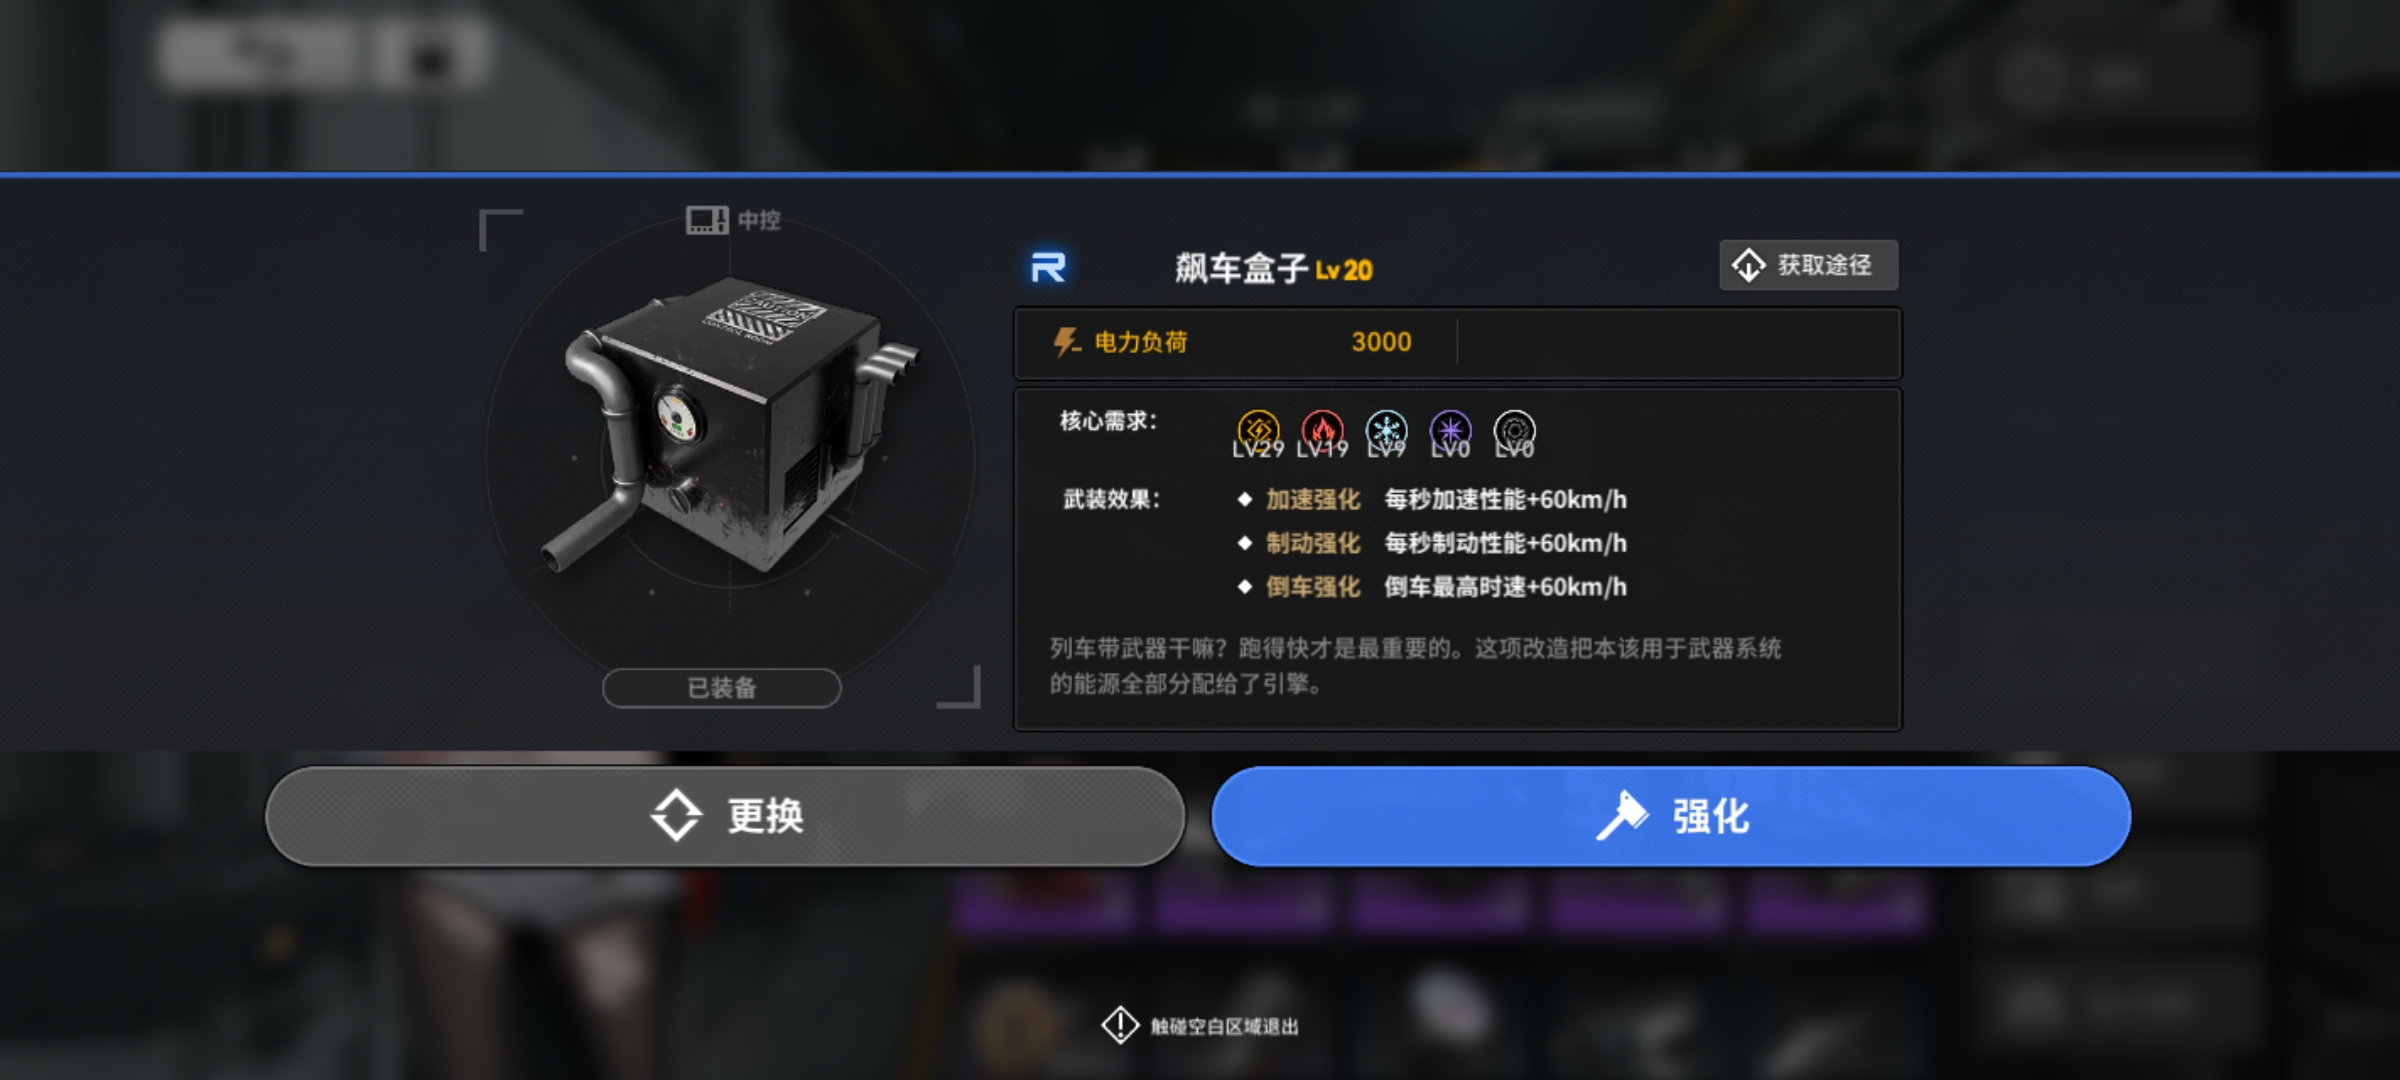Click the yellow lightning core icon LV29
Image resolution: width=2400 pixels, height=1080 pixels.
tap(1258, 432)
